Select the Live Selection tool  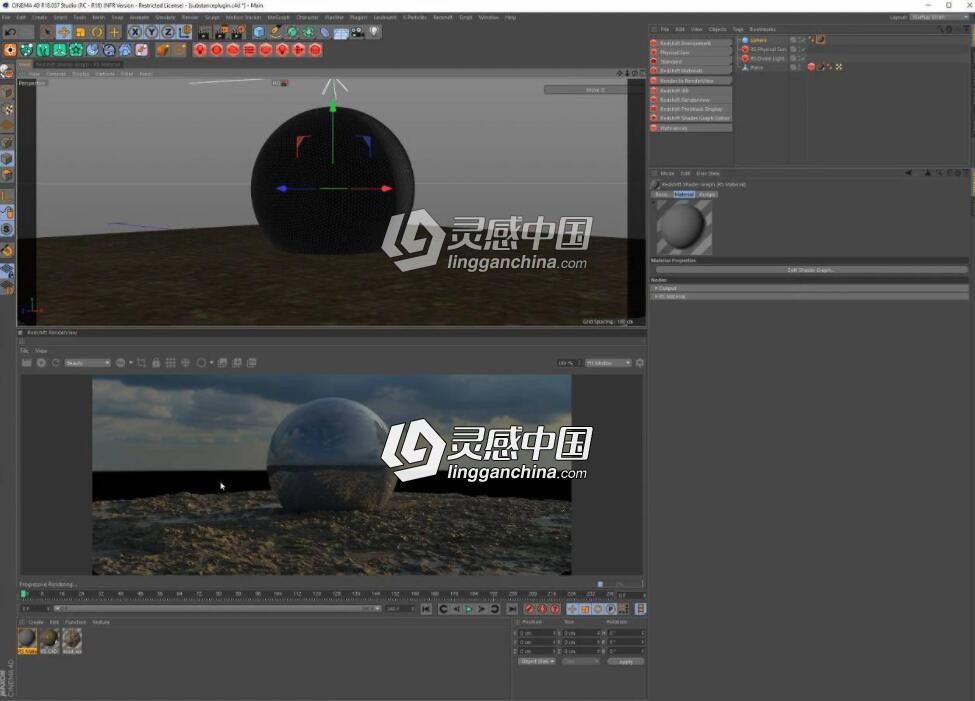tap(47, 32)
